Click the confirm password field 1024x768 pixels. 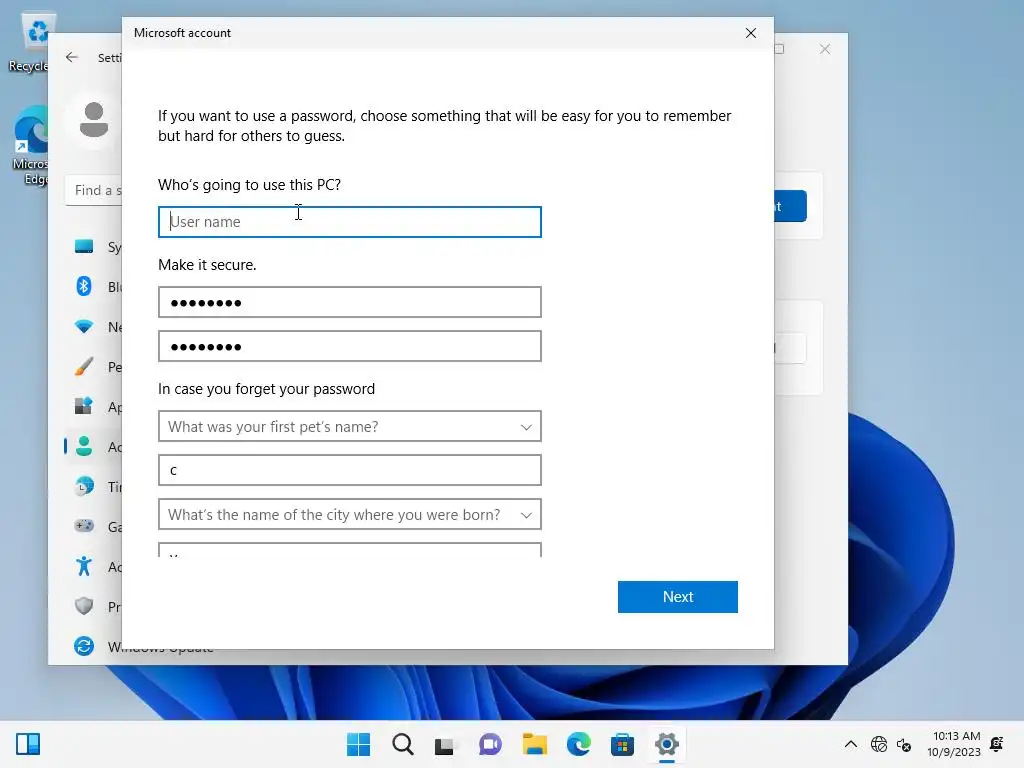coord(349,346)
